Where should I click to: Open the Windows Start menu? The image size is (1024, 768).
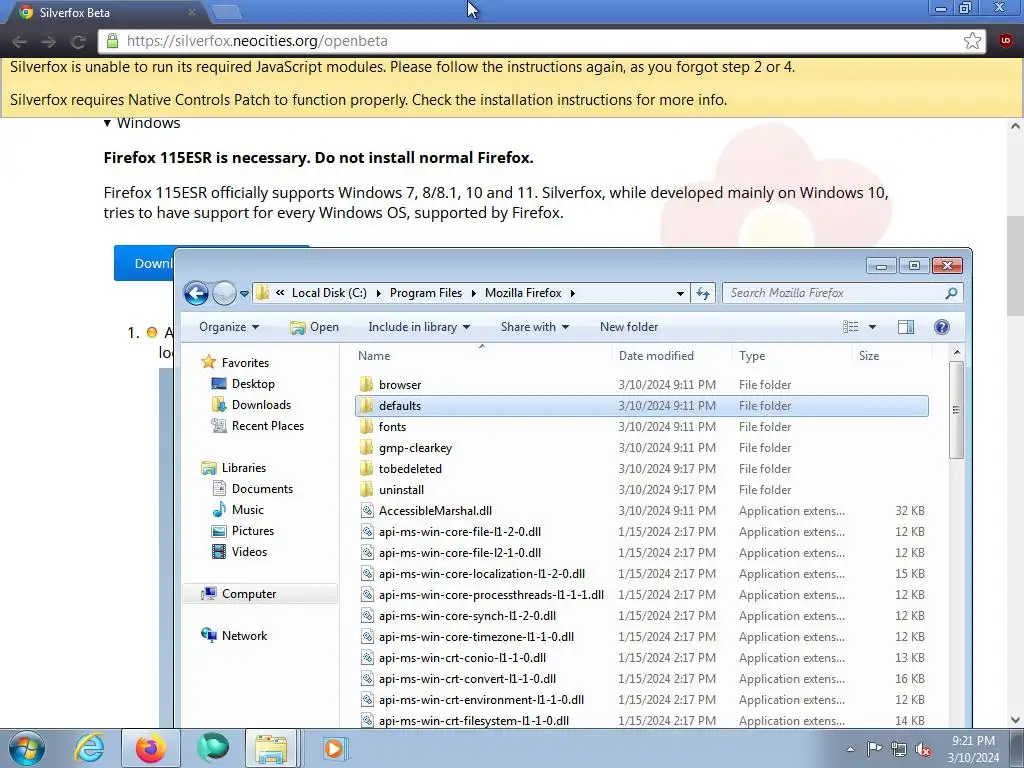click(x=26, y=748)
